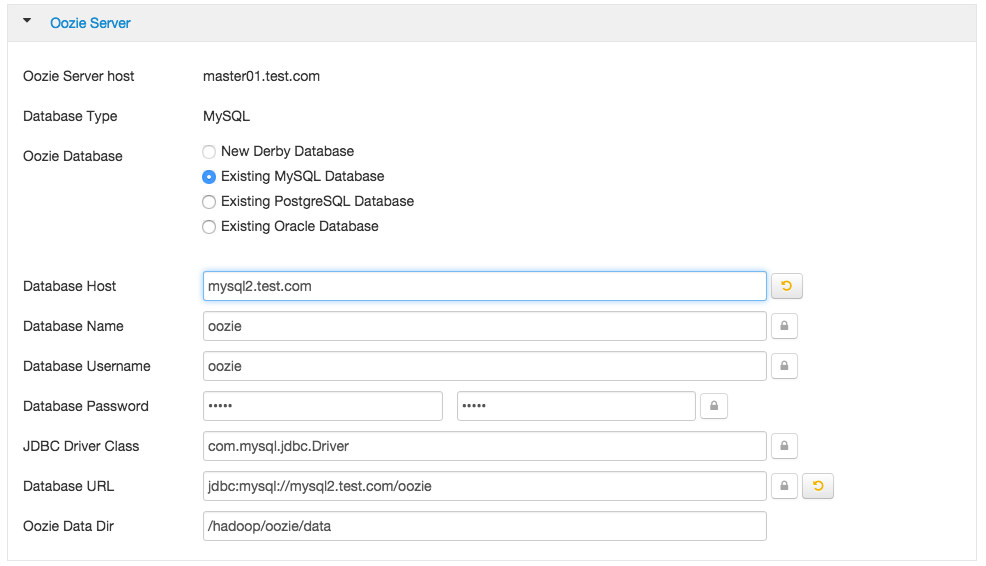Image resolution: width=986 pixels, height=566 pixels.
Task: Choose Existing Oracle Database radio button
Action: (x=209, y=227)
